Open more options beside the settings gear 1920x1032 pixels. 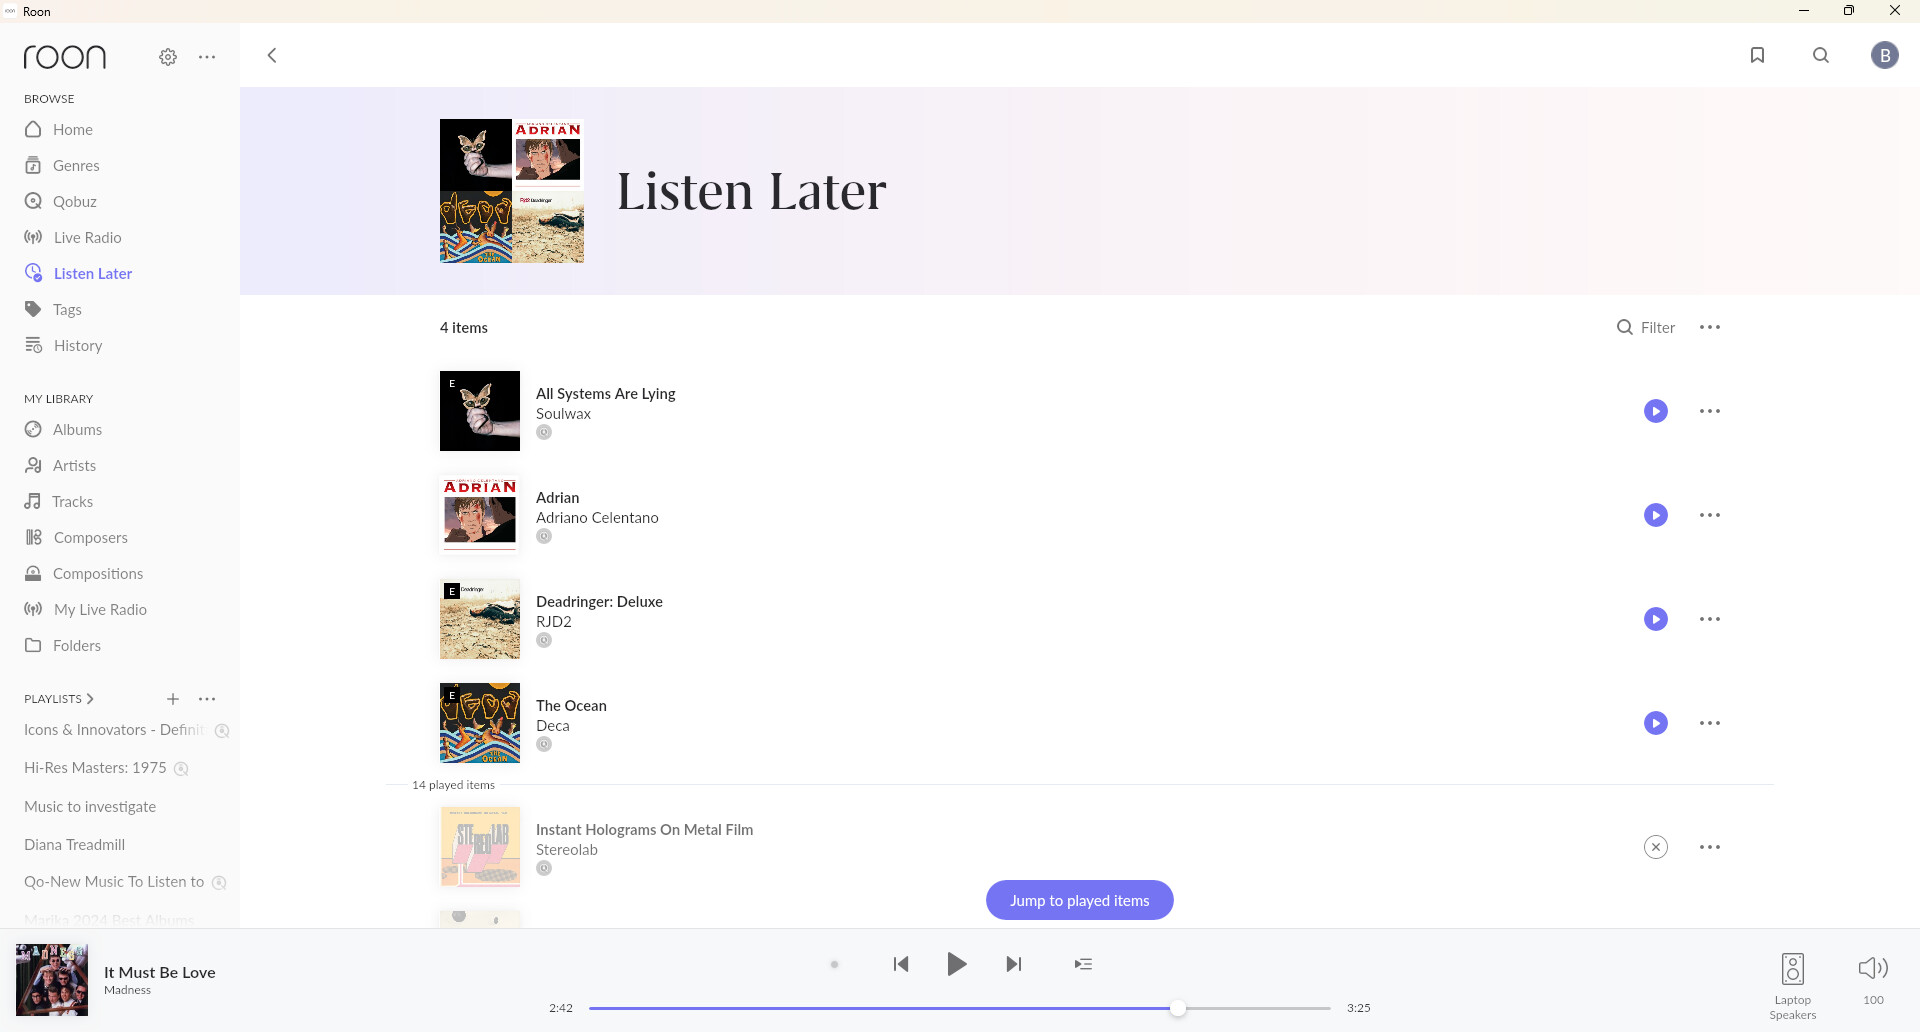coord(207,57)
